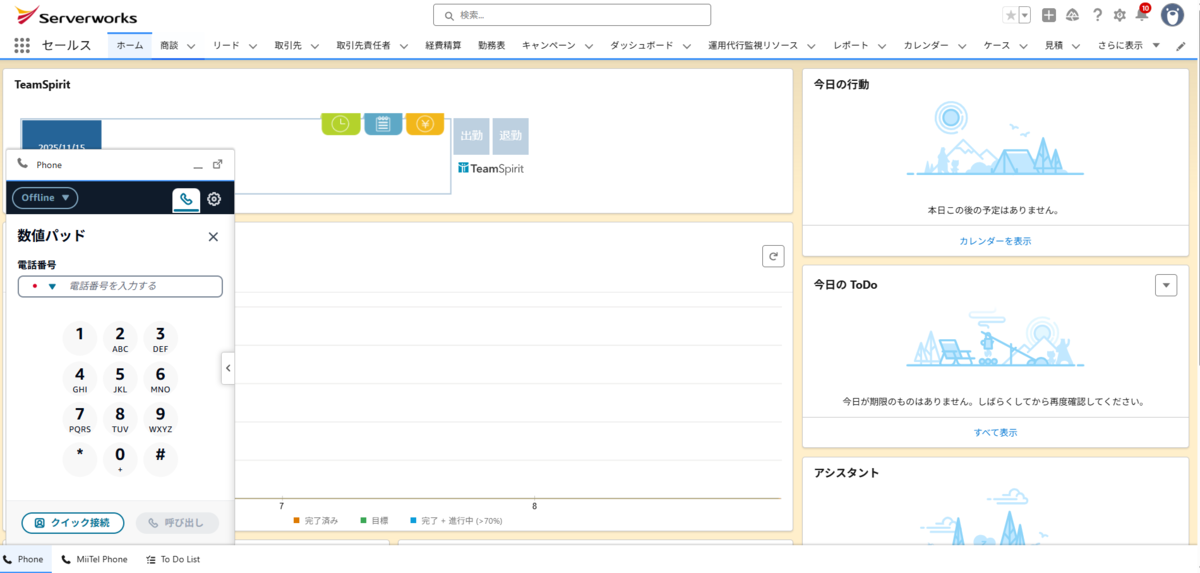Click the global 検索 search box
This screenshot has height=573, width=1200.
[x=572, y=15]
